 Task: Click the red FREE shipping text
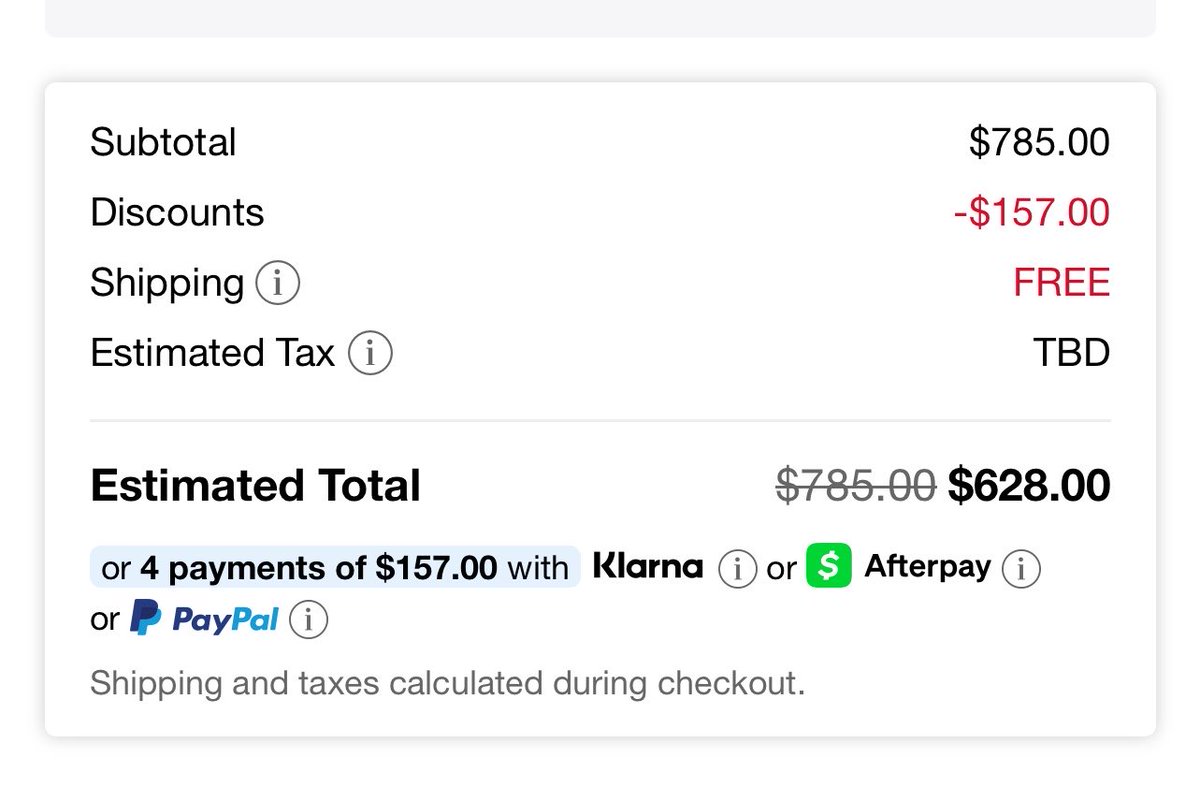coord(1061,283)
